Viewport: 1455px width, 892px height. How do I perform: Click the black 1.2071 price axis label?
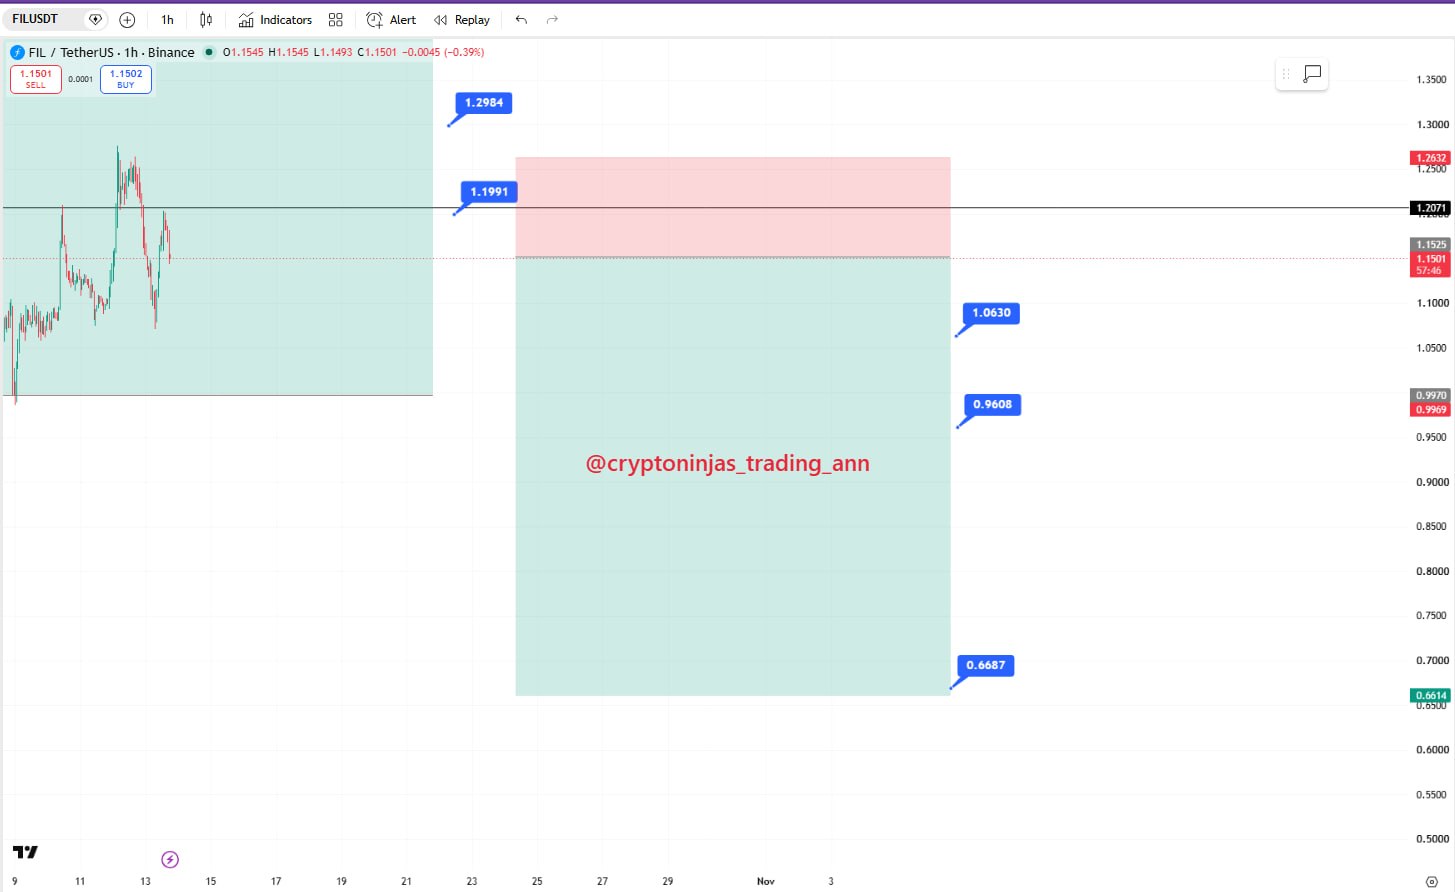[x=1430, y=208]
